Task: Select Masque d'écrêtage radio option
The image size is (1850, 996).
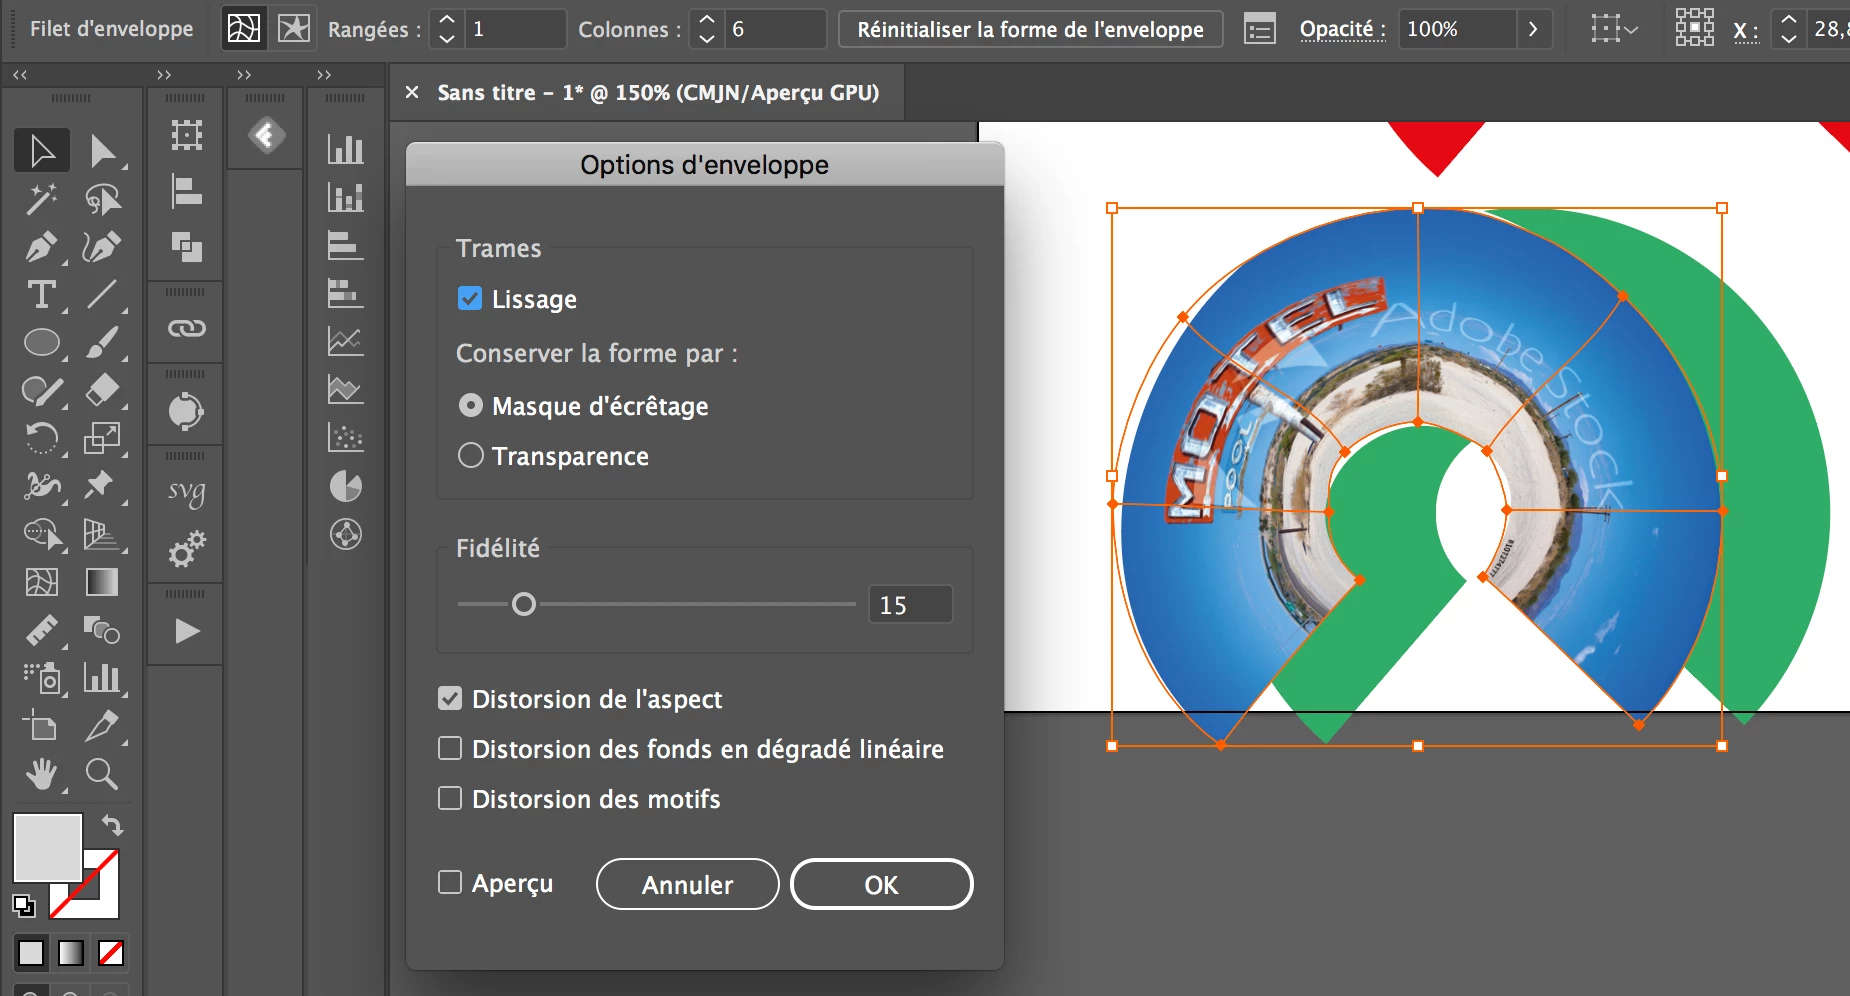Action: tap(470, 405)
